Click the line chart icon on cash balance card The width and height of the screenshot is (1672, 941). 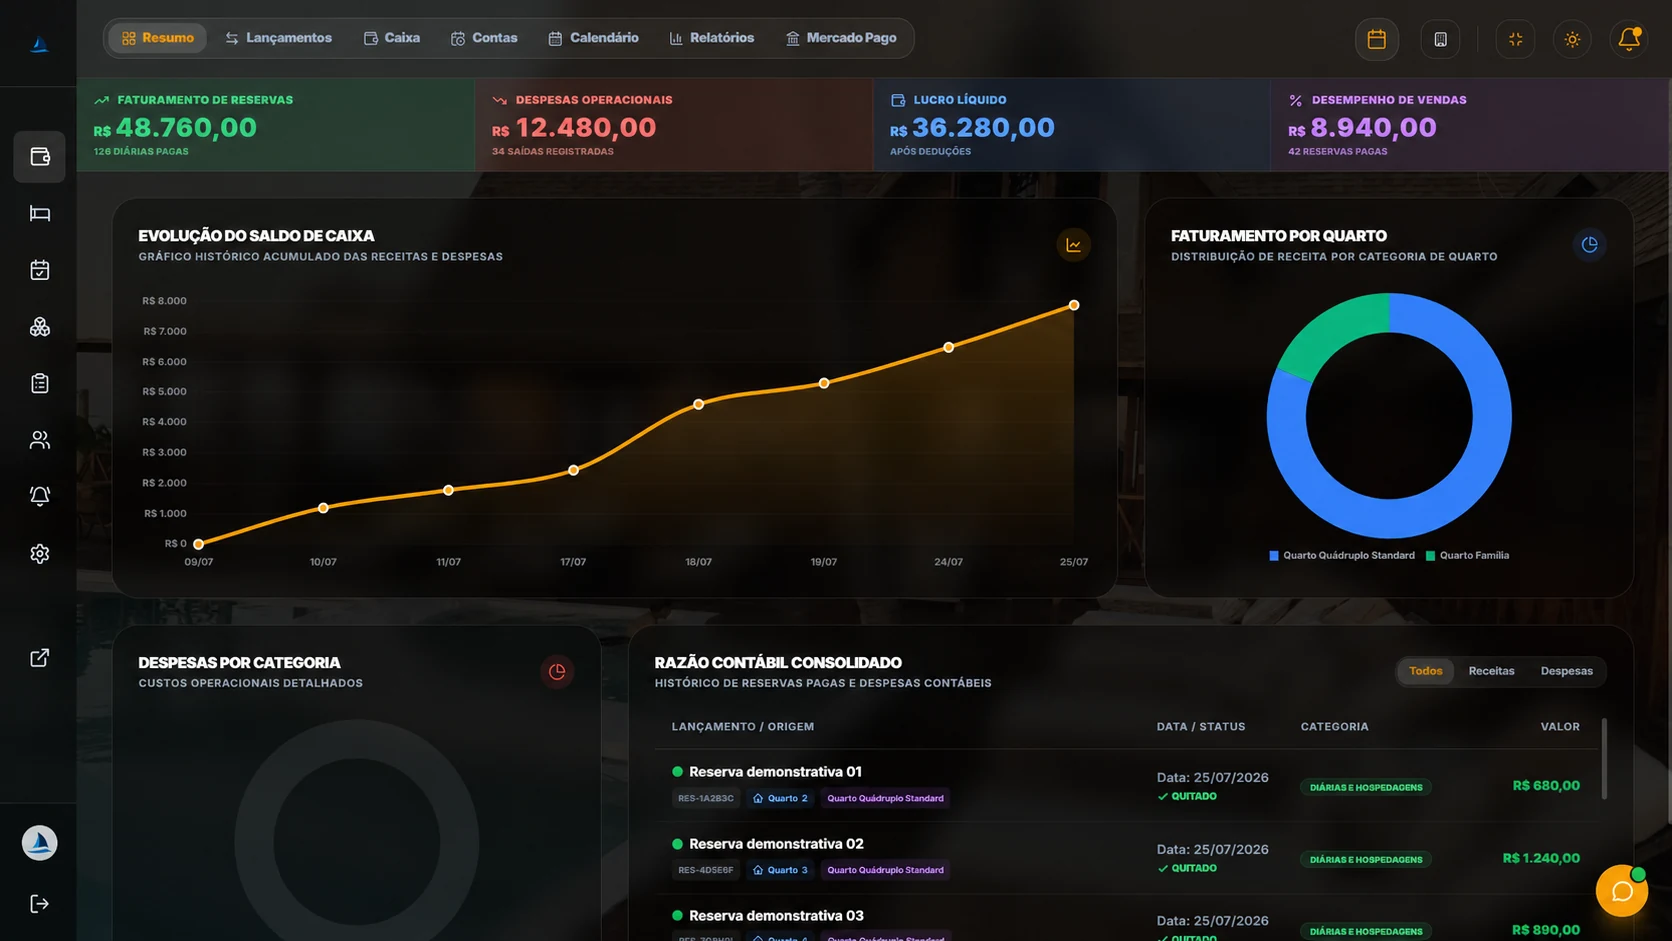(x=1073, y=245)
